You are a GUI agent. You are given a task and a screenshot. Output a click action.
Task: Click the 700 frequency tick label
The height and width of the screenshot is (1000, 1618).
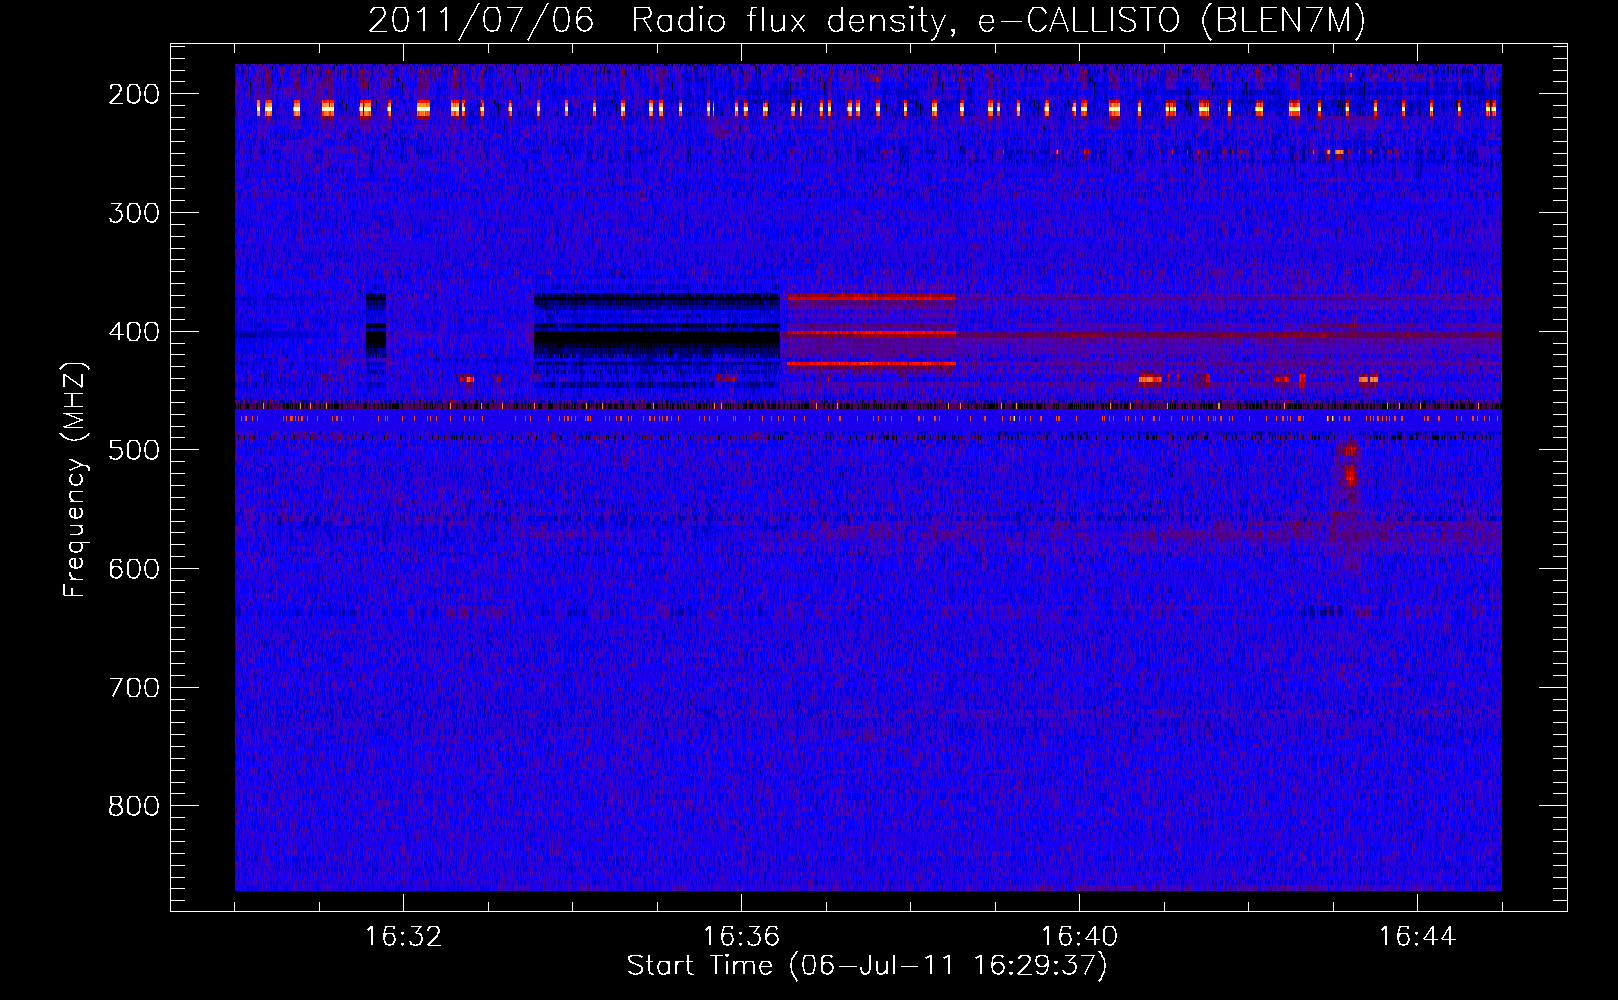(x=134, y=688)
